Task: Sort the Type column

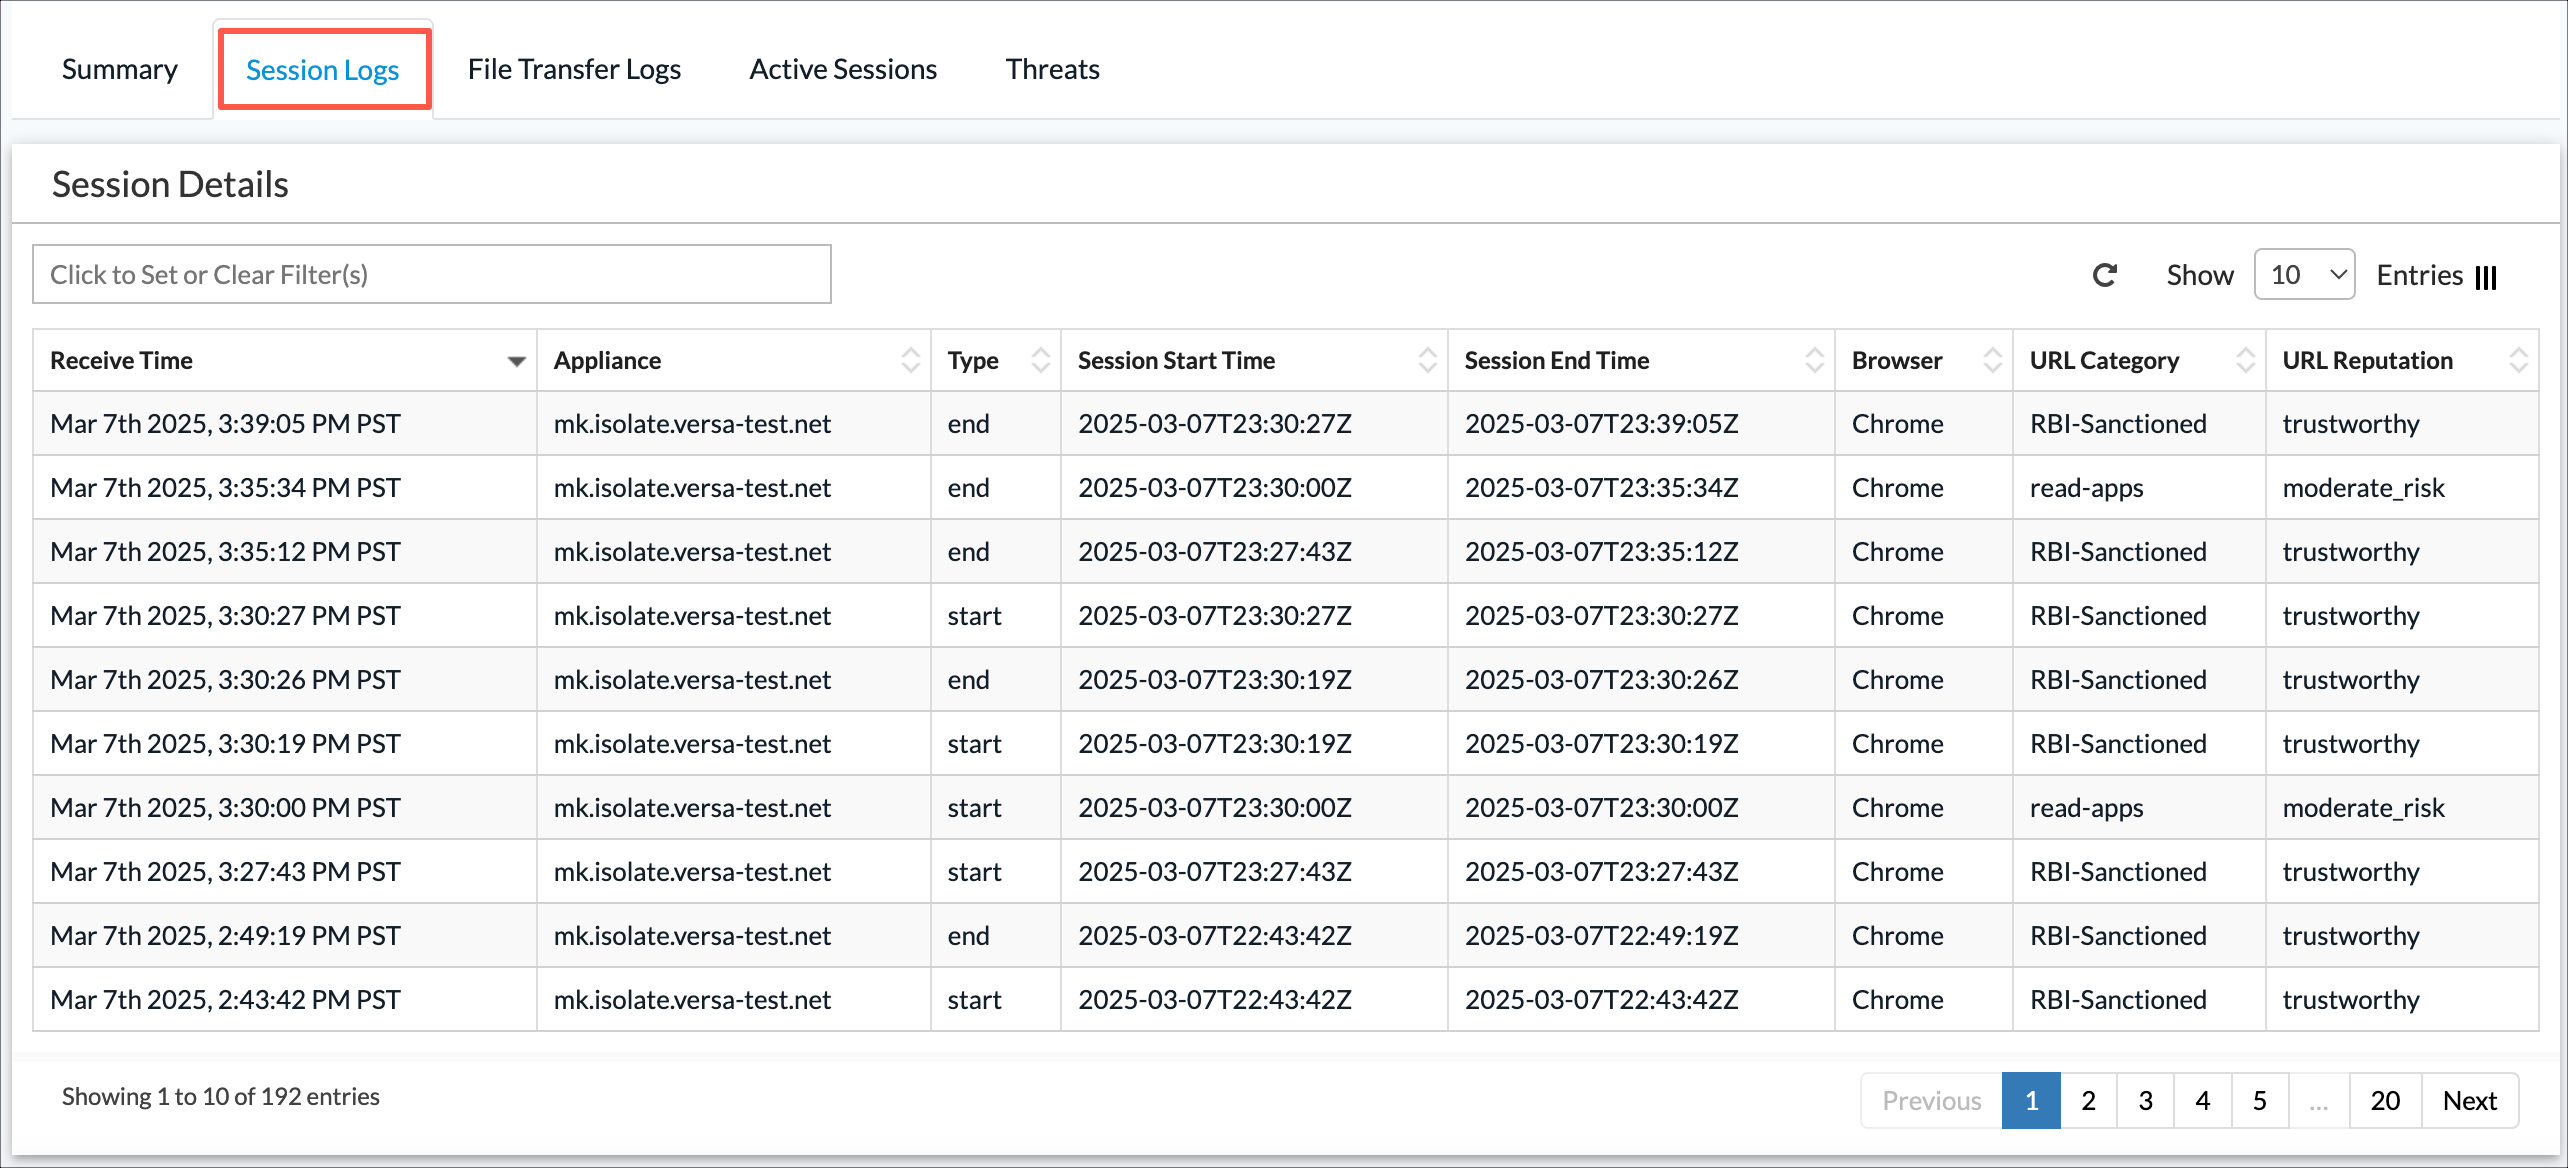Action: [1040, 360]
